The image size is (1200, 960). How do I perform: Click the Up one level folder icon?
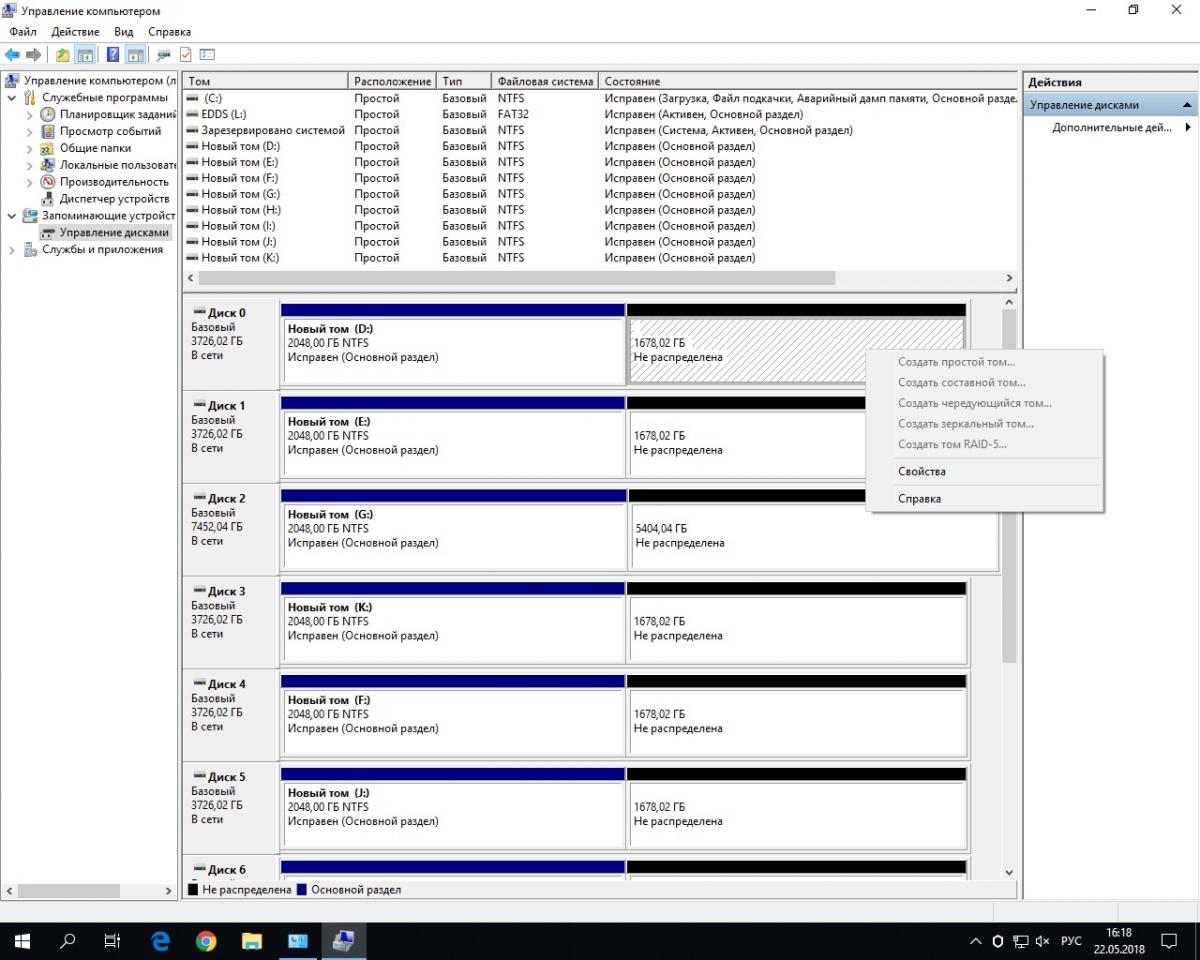[x=63, y=55]
